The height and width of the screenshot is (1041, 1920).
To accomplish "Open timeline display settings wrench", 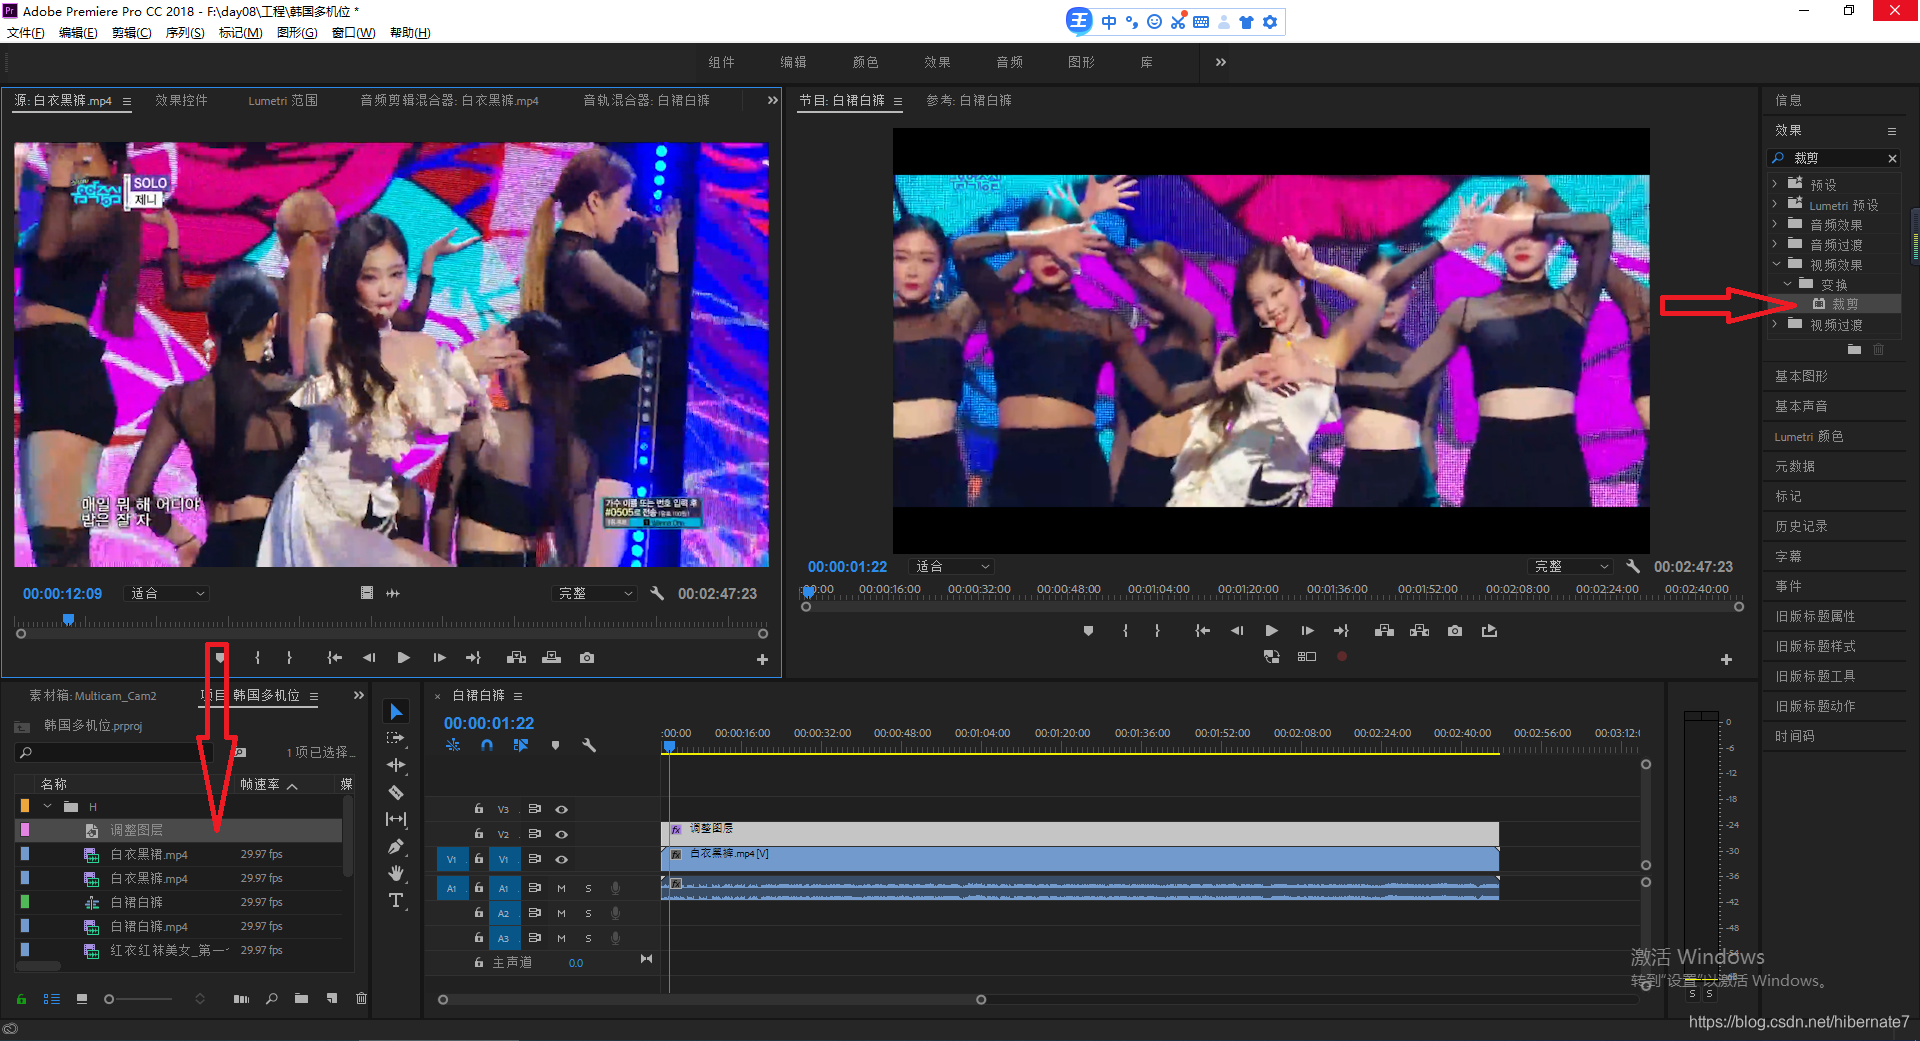I will 589,745.
